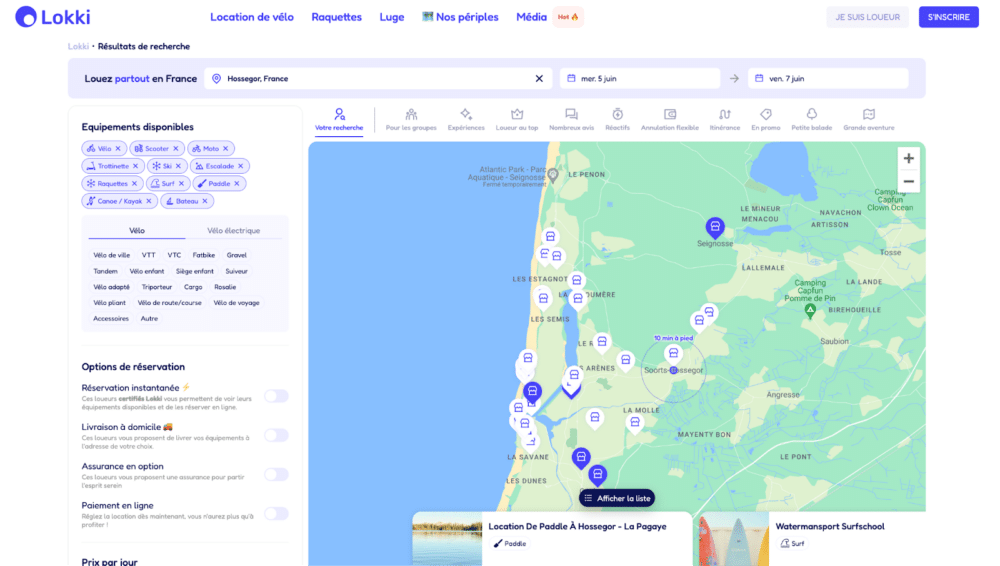Select the Fatbike type chip
Image resolution: width=1000 pixels, height=566 pixels.
pos(204,255)
